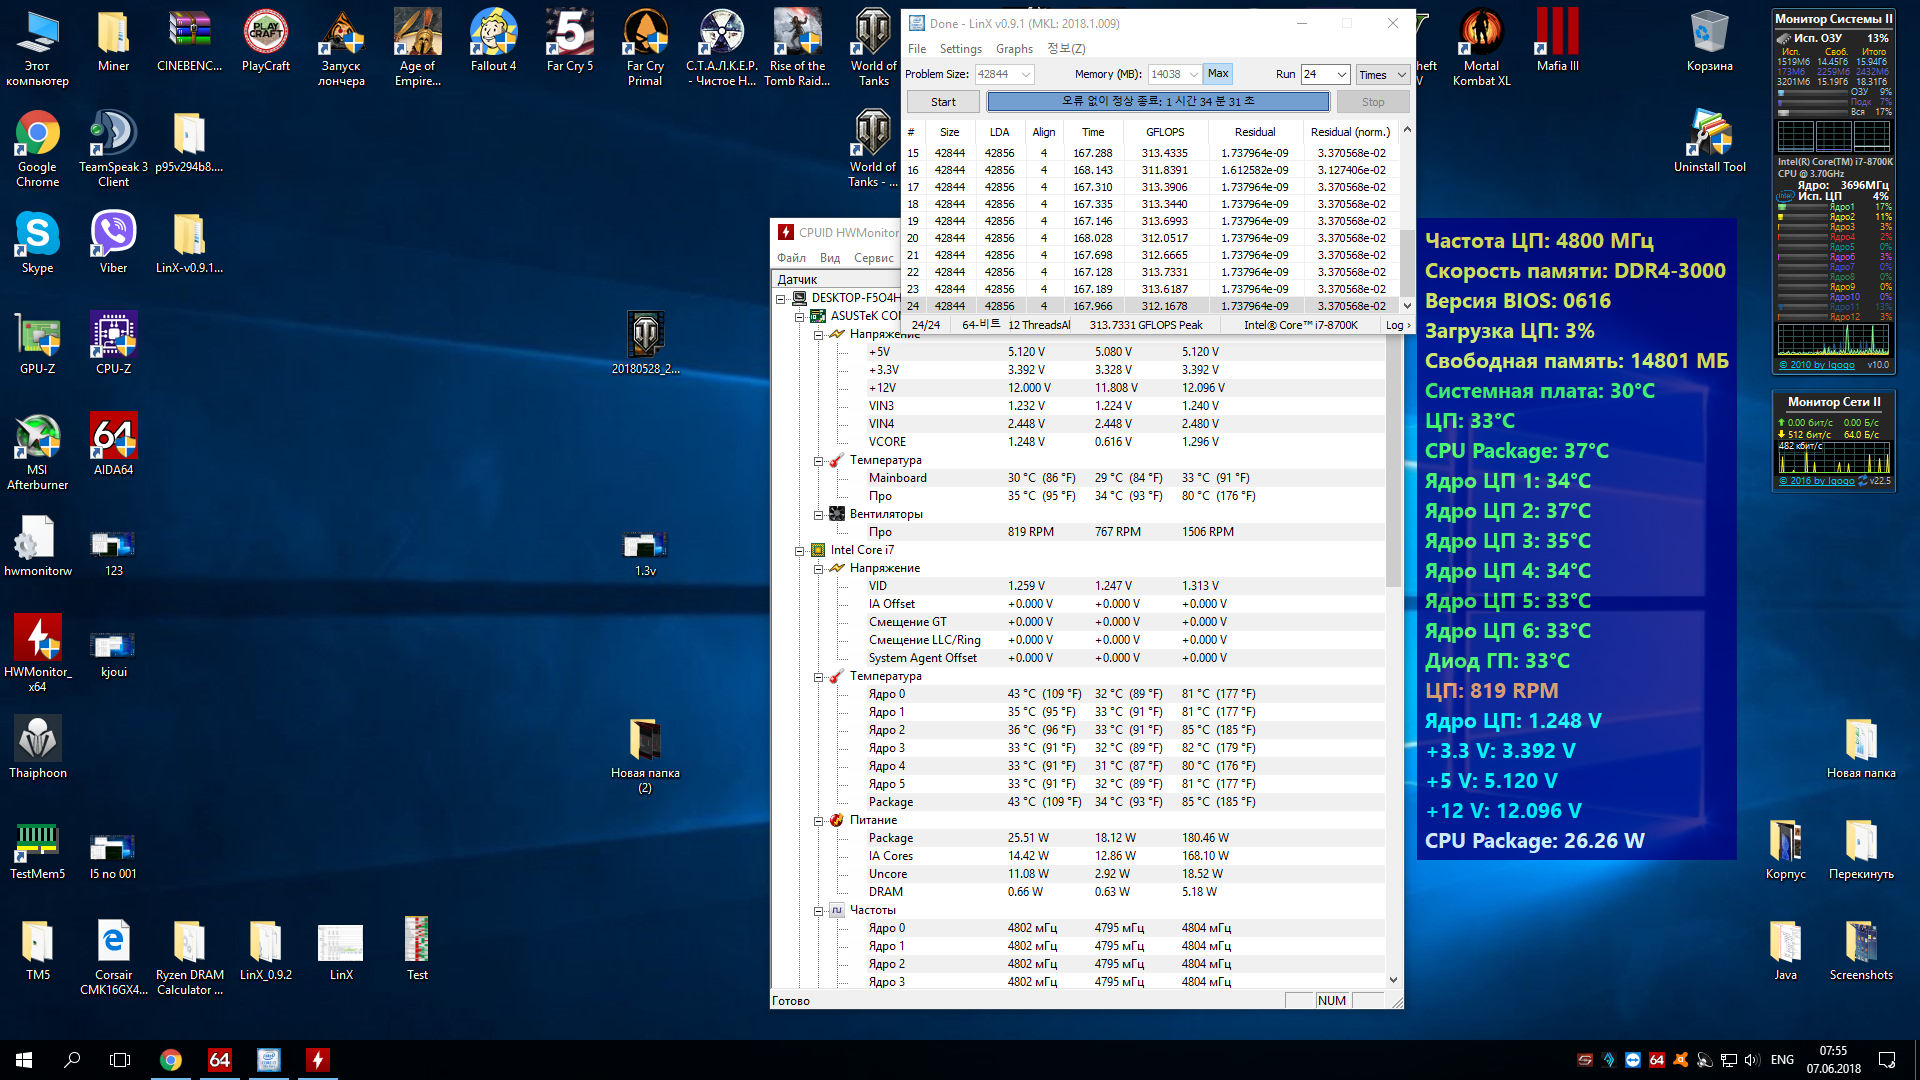Image resolution: width=1920 pixels, height=1080 pixels.
Task: Click the HWMonitor vertical scrollbar down arrow
Action: (x=1393, y=980)
